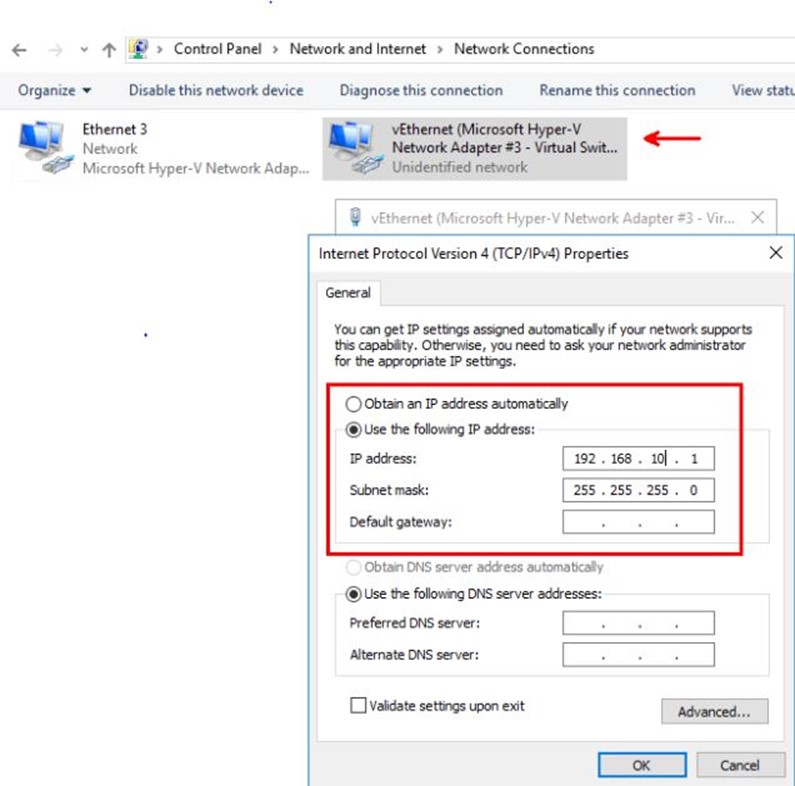Screen dimensions: 795x786
Task: Click the up directory arrow
Action: coord(109,49)
